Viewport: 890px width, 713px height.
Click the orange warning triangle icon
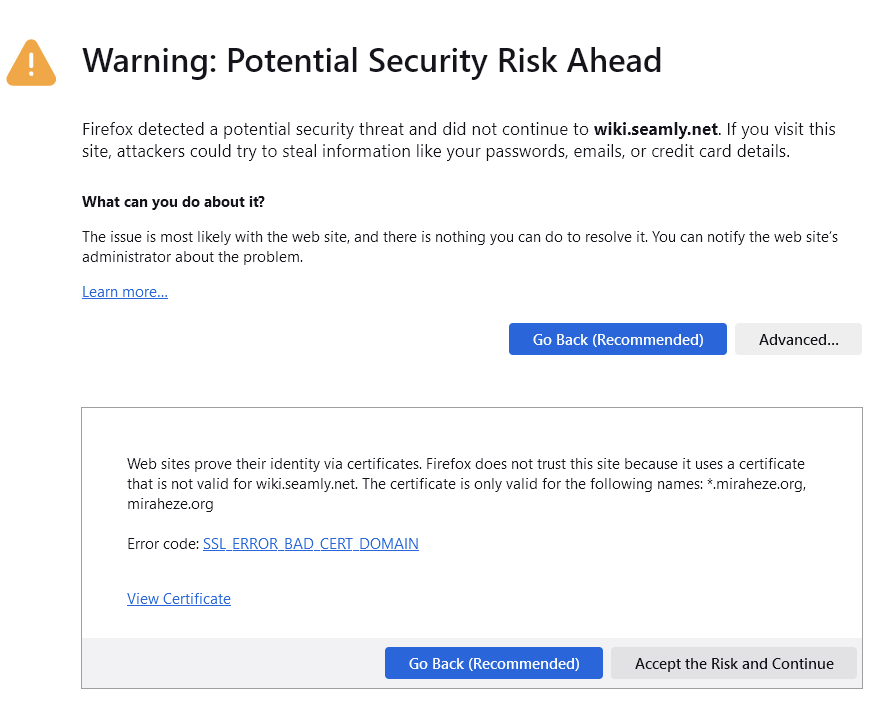tap(31, 62)
